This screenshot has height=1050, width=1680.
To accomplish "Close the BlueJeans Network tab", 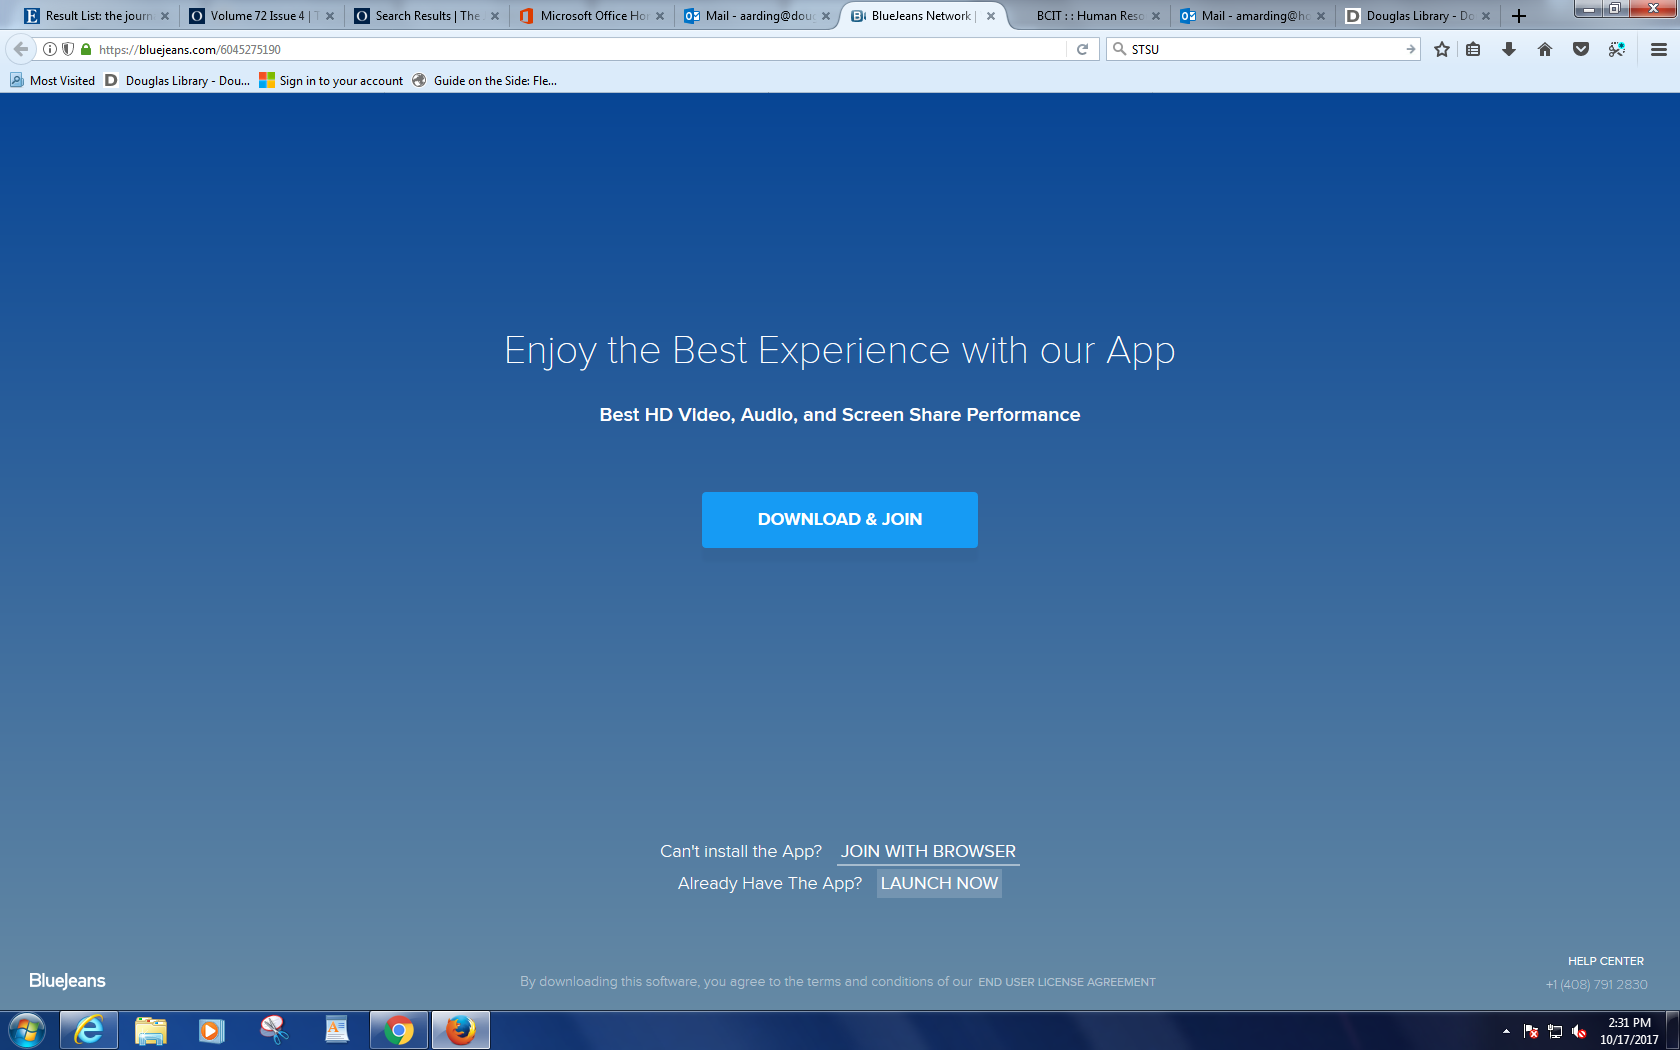I will (991, 16).
